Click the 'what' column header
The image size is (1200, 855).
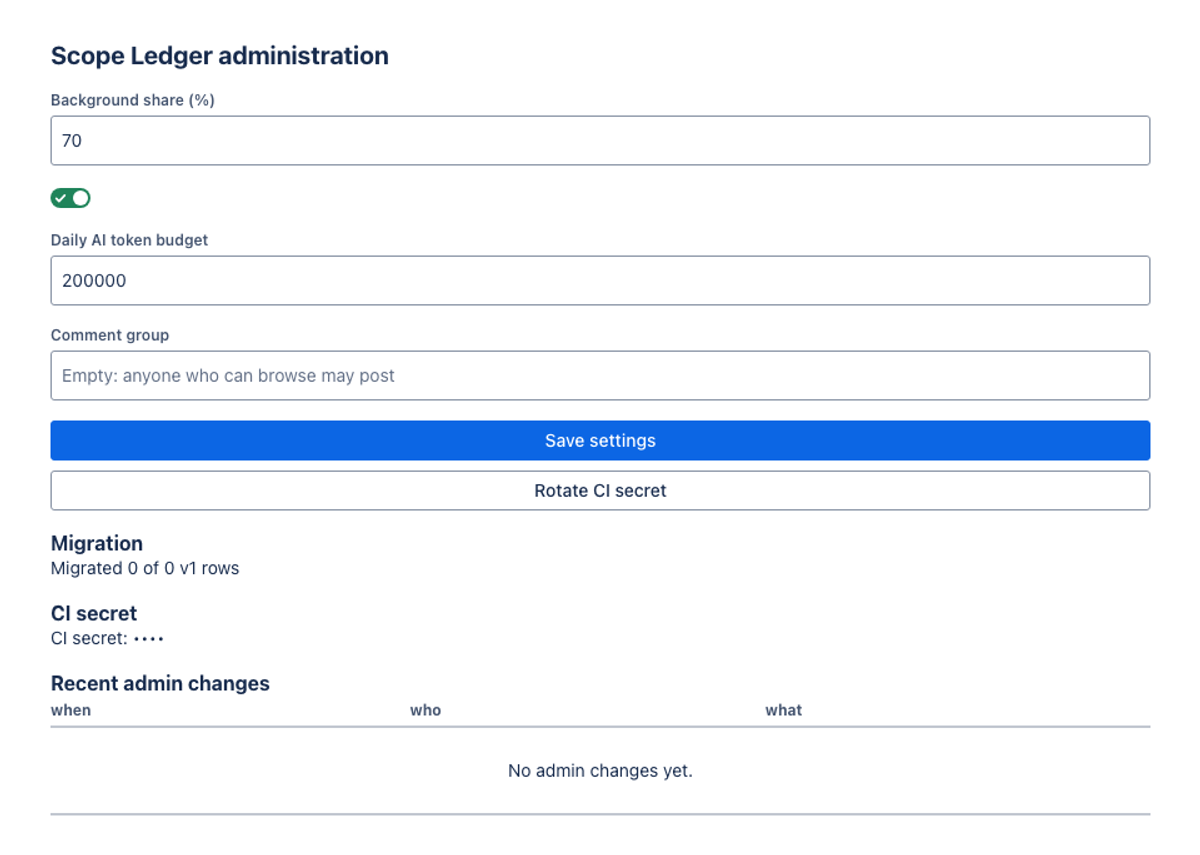[x=784, y=710]
